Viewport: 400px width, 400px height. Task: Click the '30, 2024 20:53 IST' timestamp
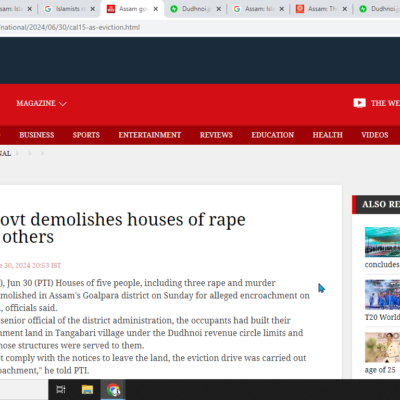[32, 266]
